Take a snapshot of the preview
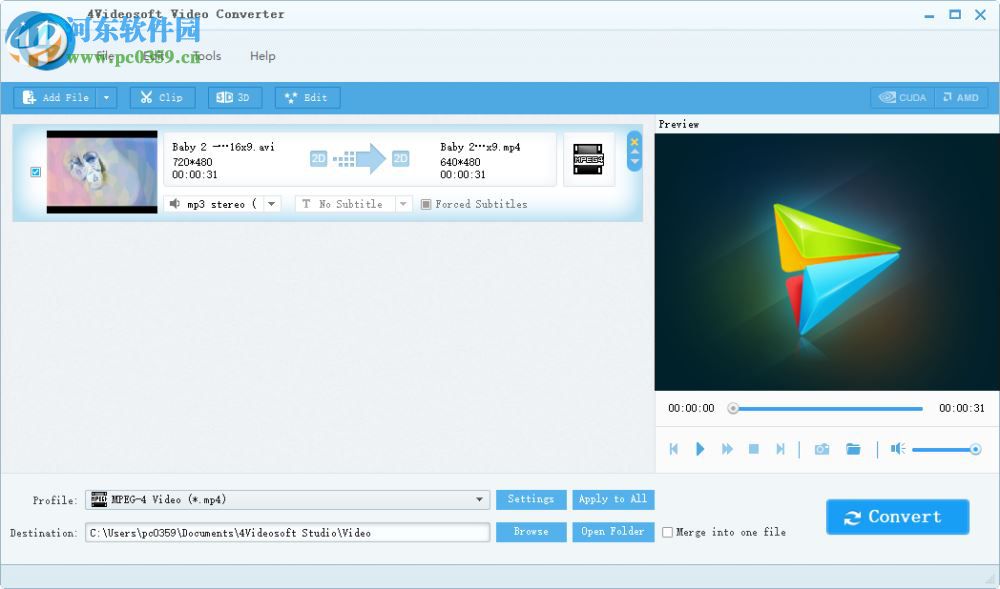This screenshot has width=1000, height=589. [x=821, y=449]
